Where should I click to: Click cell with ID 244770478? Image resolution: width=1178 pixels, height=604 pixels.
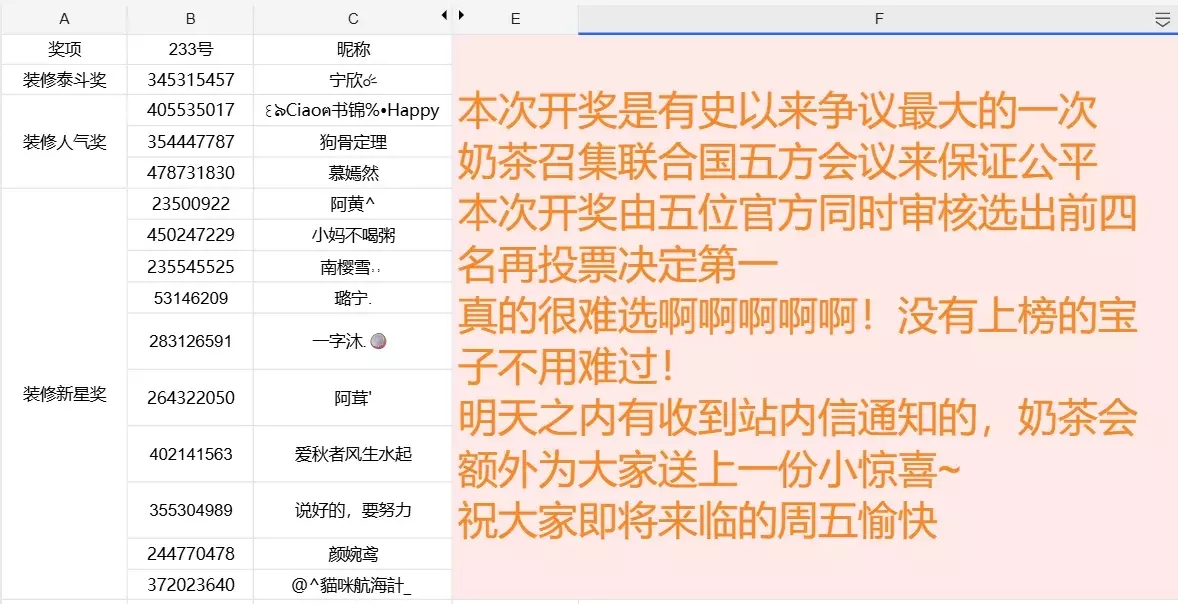coord(190,554)
